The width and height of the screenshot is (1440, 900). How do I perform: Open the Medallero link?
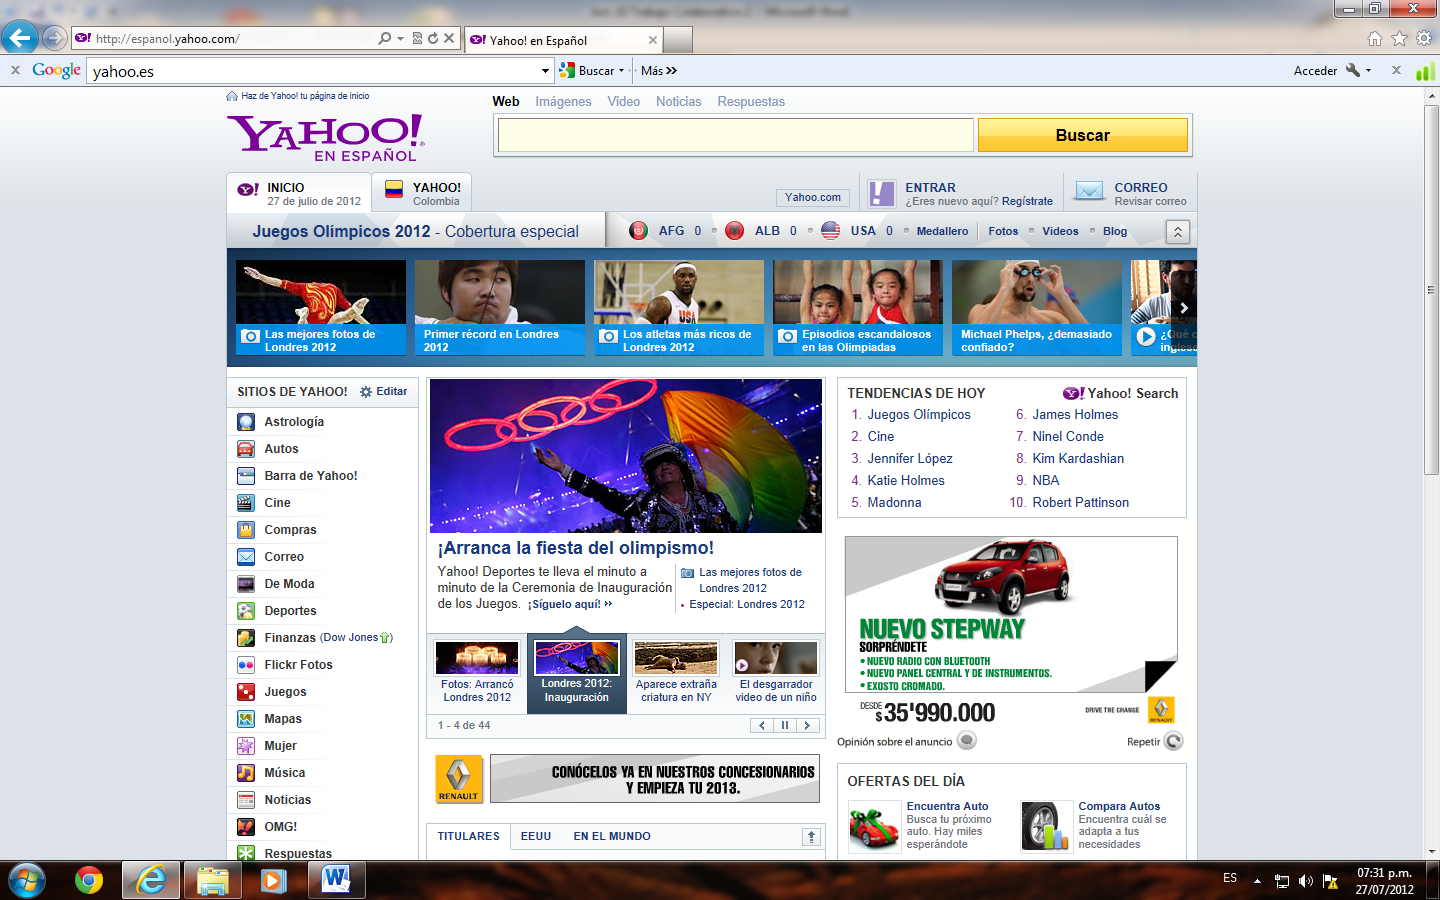pyautogui.click(x=943, y=231)
